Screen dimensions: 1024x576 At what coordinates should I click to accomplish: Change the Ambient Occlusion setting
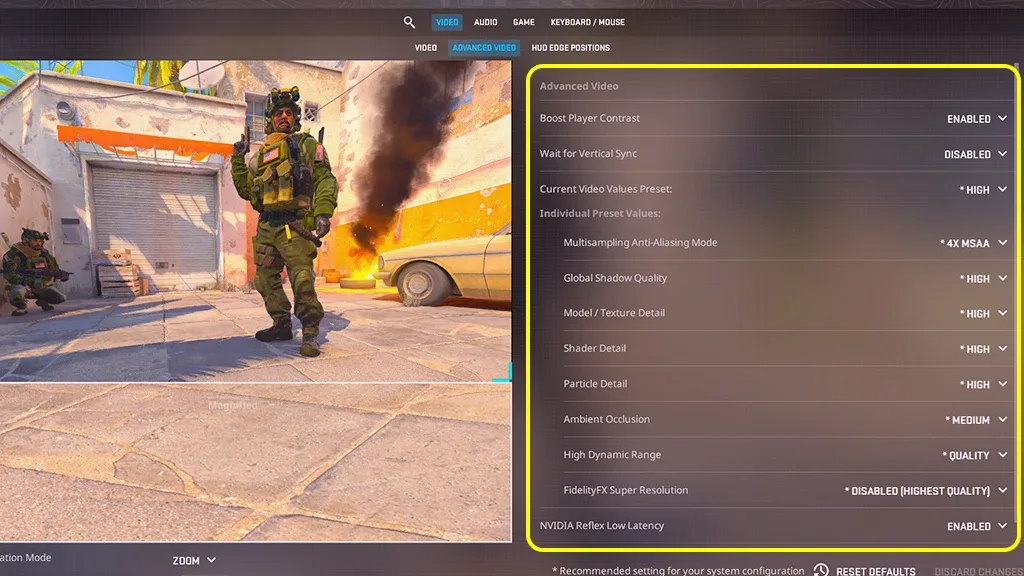(x=976, y=420)
